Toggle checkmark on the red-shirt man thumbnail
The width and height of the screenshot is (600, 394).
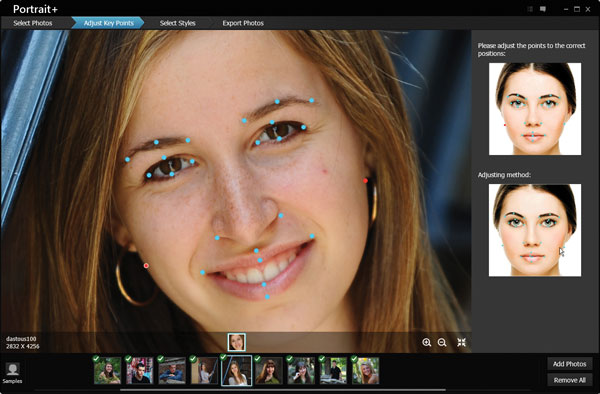click(x=128, y=359)
